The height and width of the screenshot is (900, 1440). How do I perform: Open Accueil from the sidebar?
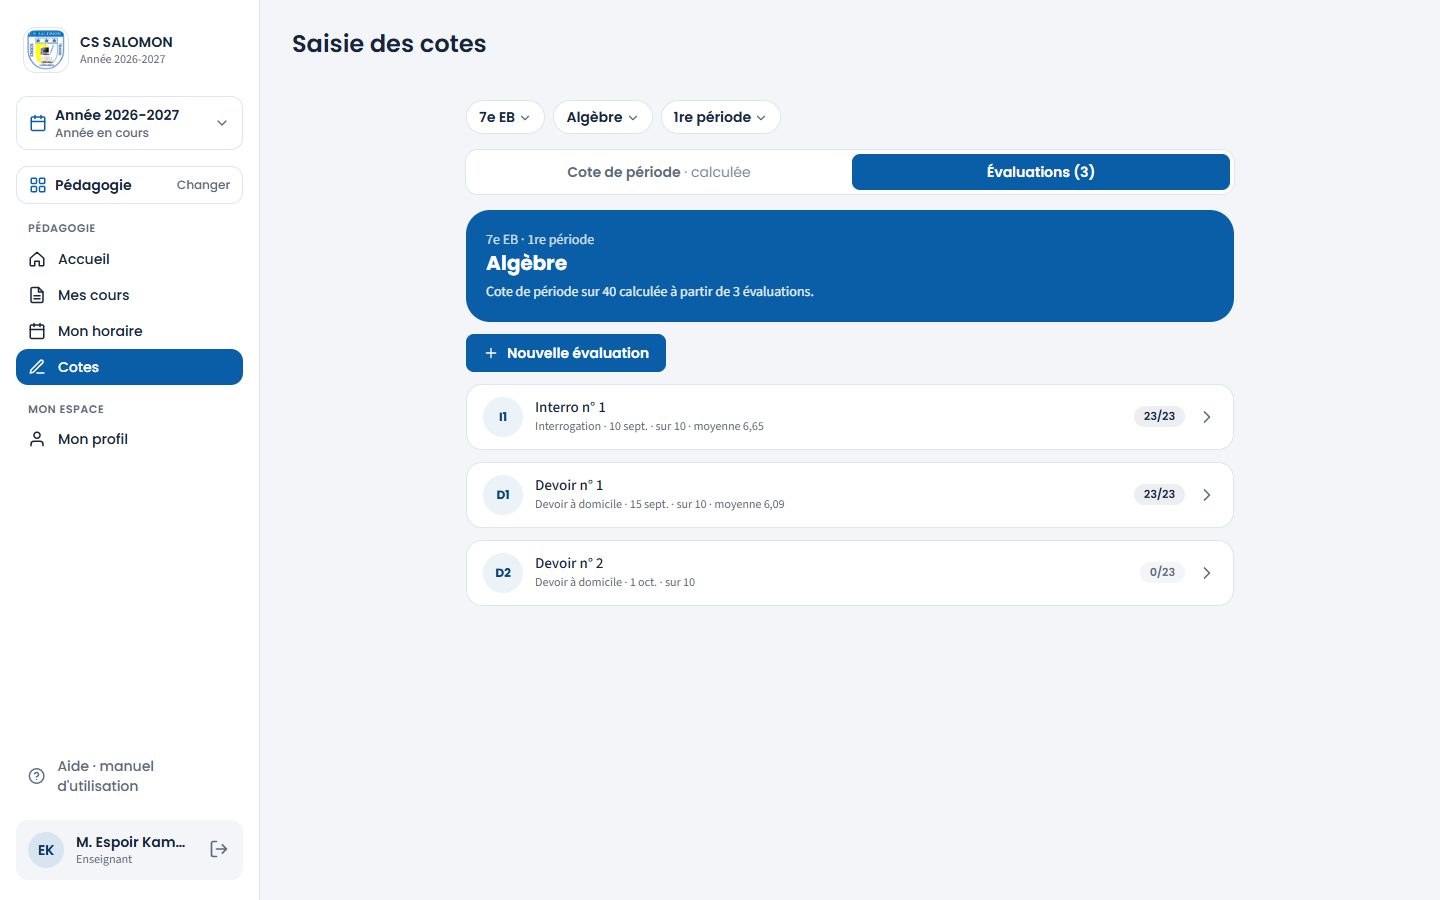pos(129,259)
